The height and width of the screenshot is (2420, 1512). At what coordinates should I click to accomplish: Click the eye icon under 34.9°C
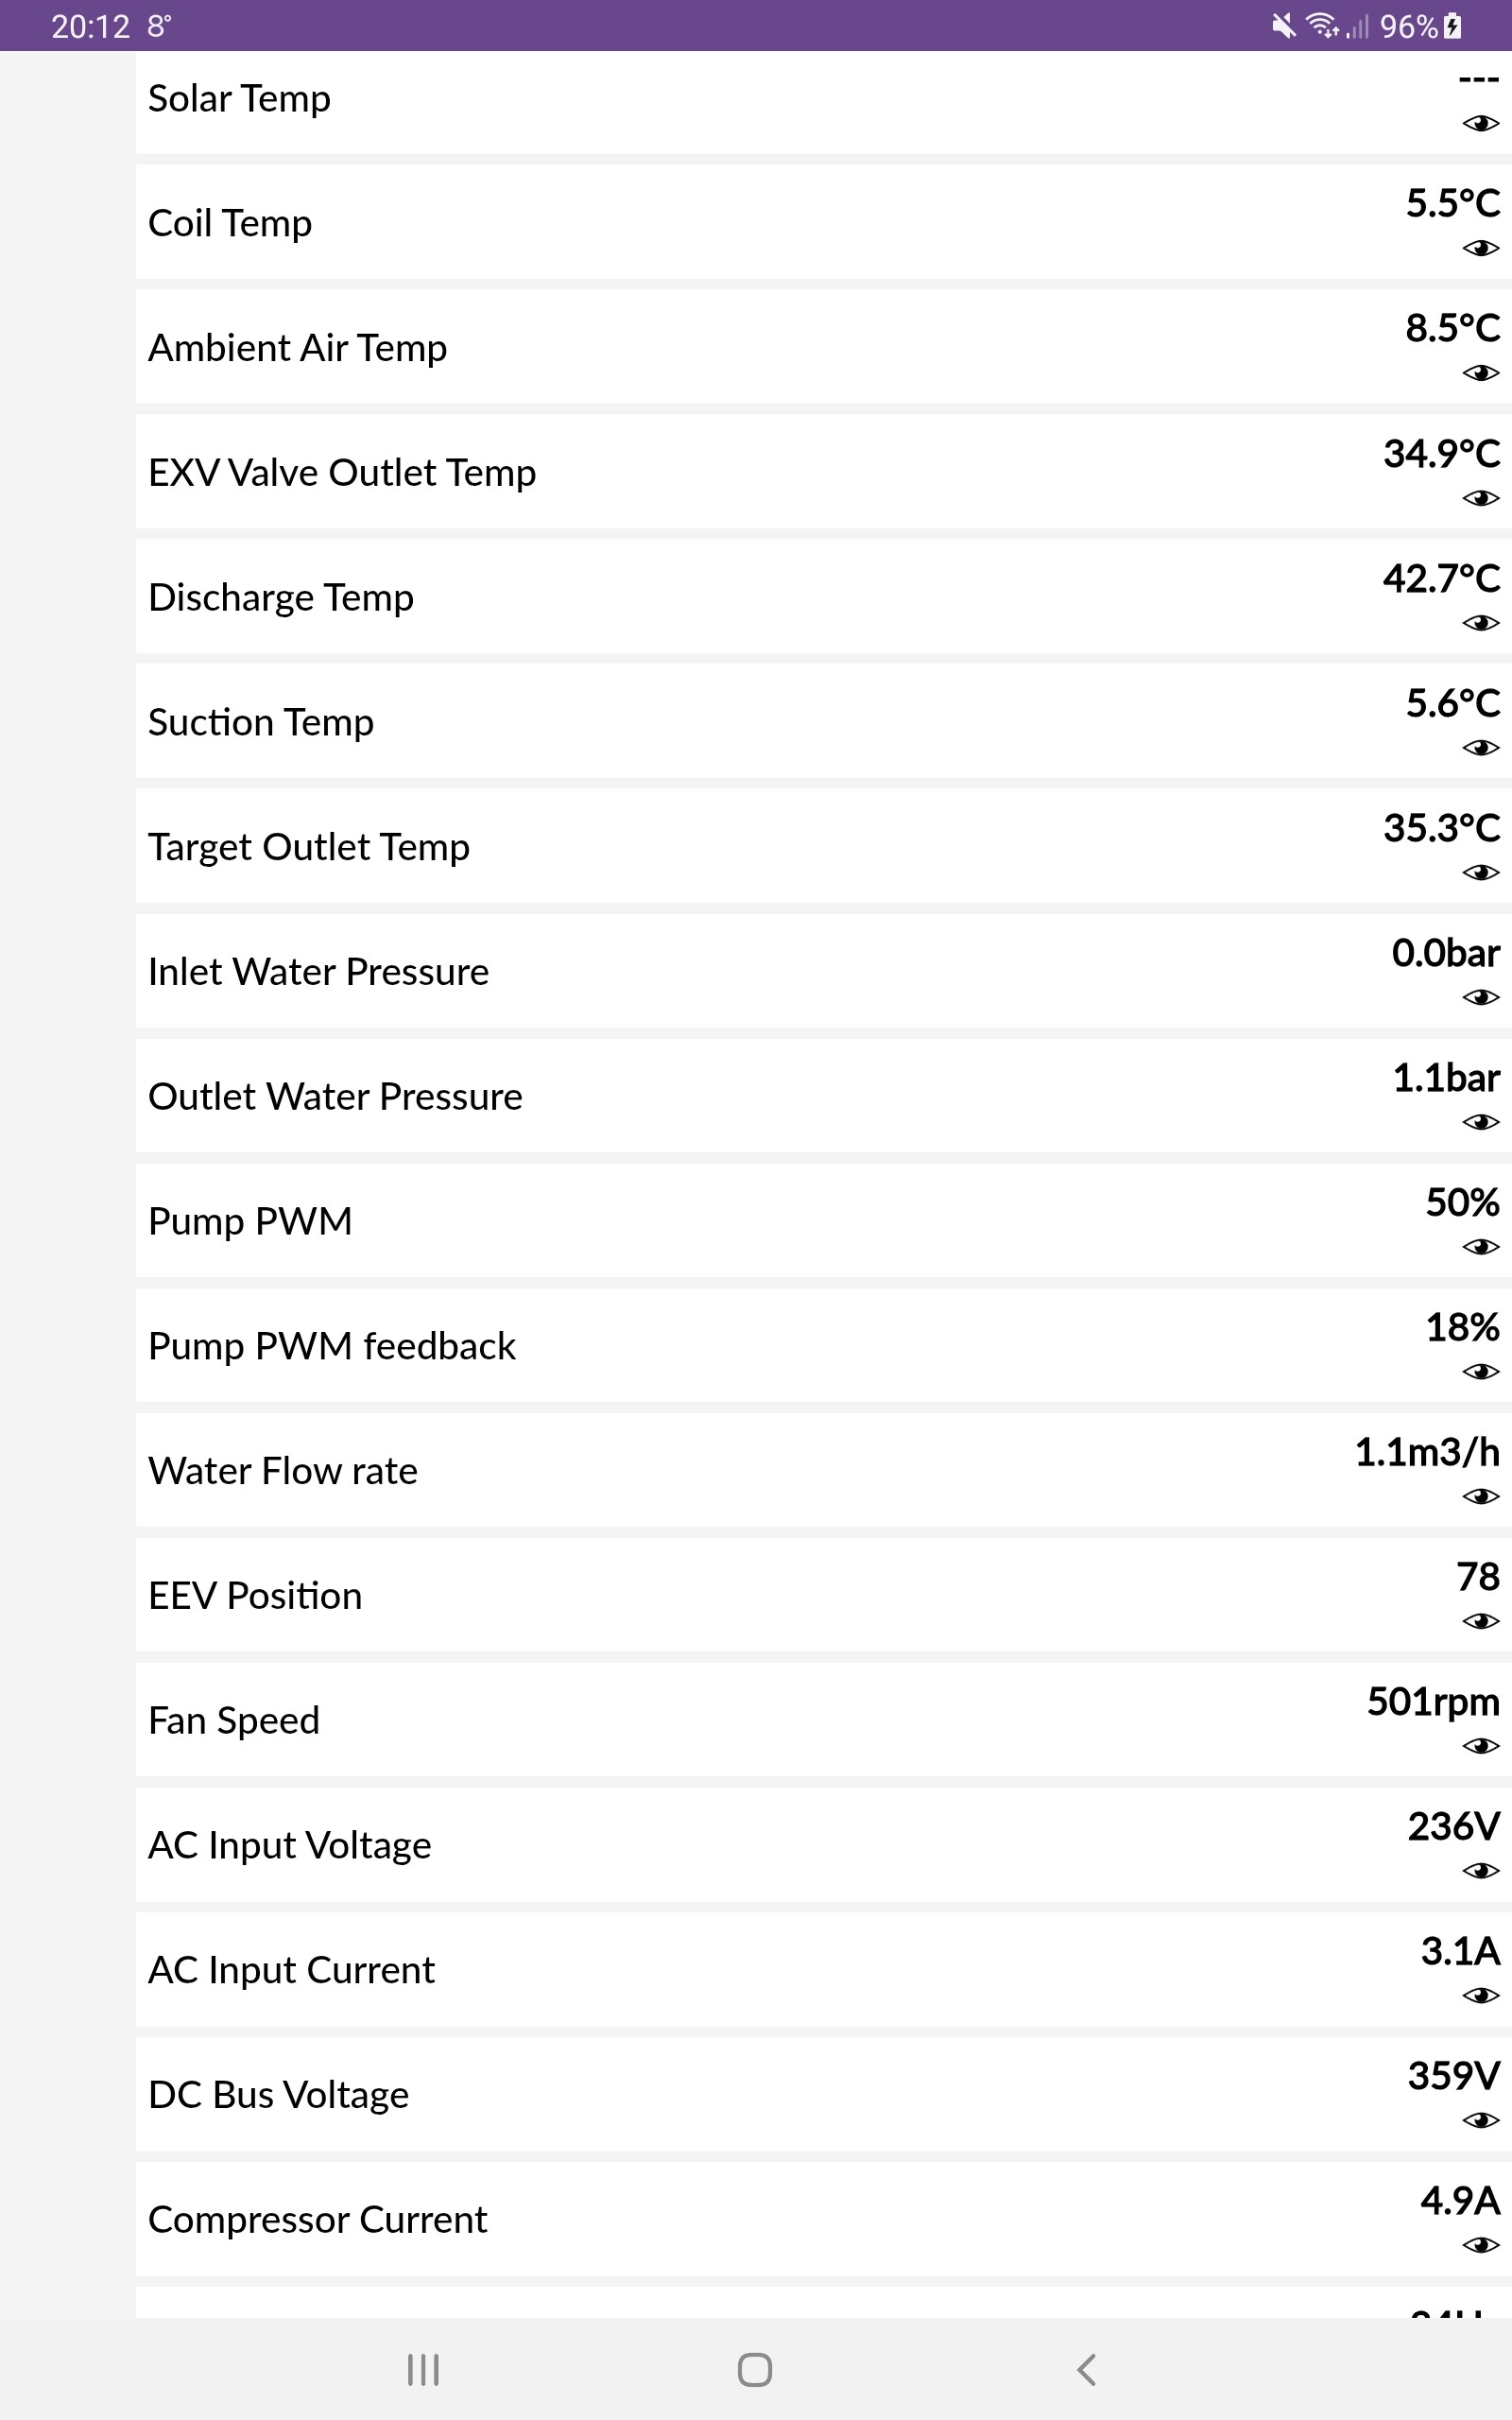[x=1480, y=498]
